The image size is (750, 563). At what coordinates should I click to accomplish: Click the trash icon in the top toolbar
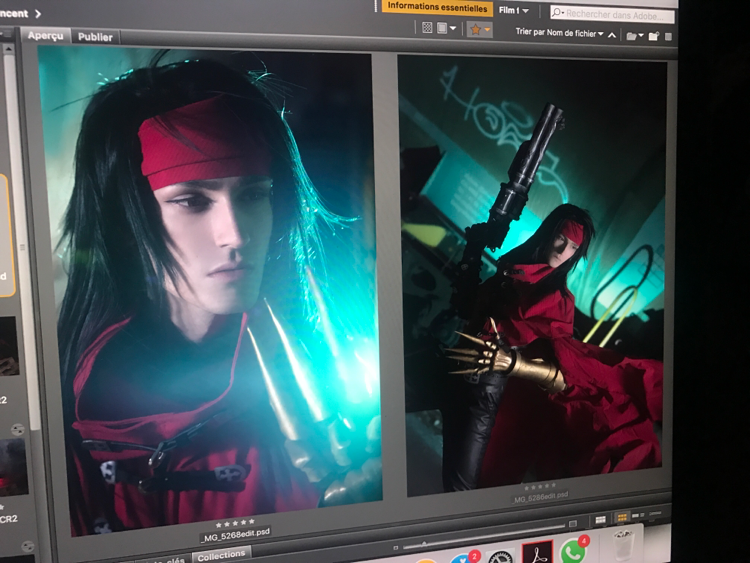tap(669, 36)
